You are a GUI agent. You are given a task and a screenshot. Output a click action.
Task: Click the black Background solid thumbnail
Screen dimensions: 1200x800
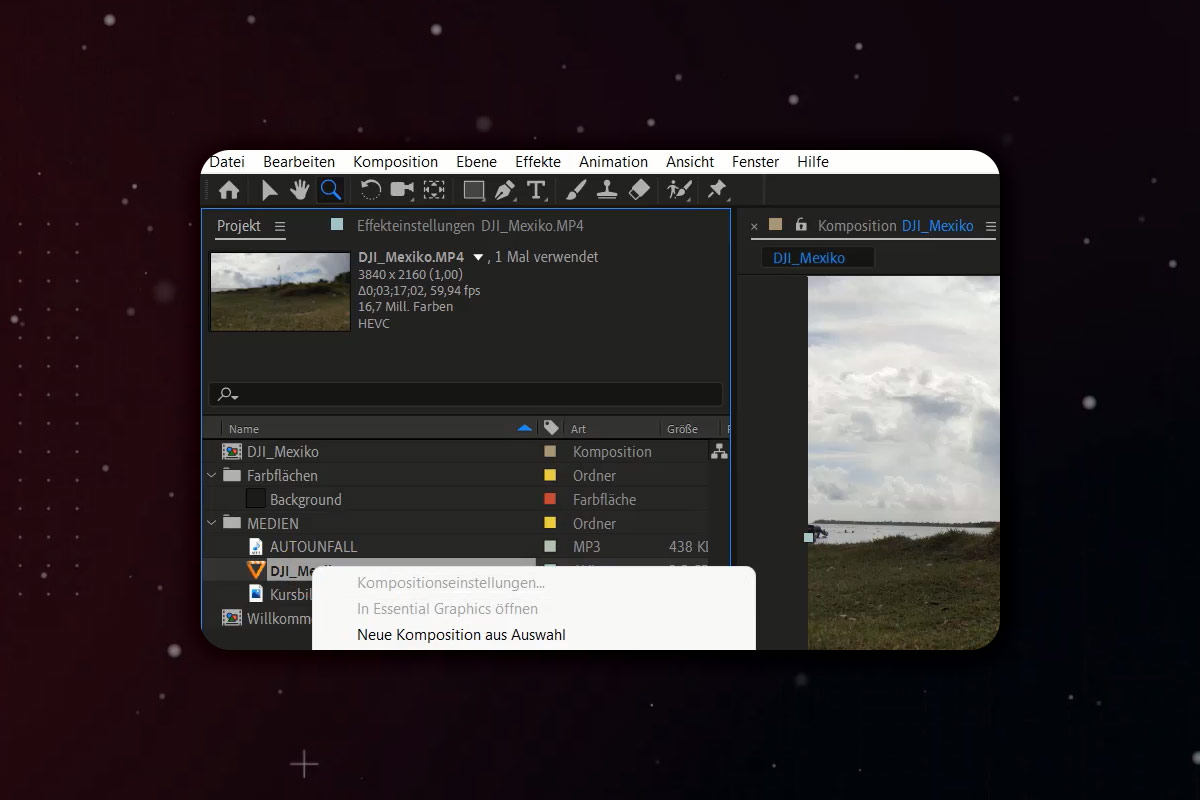tap(256, 499)
